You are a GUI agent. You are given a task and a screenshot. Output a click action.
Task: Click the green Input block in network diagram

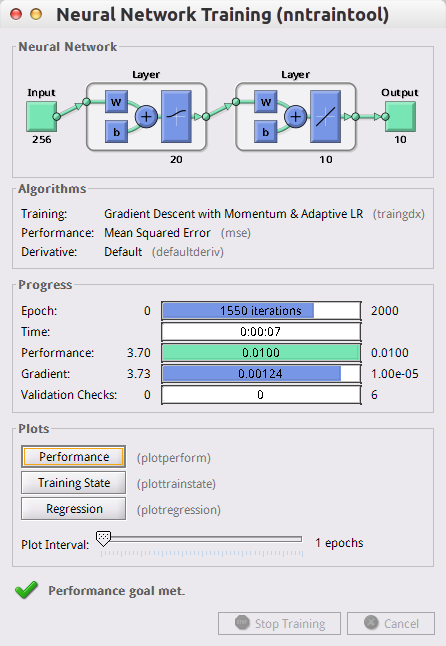coord(42,117)
